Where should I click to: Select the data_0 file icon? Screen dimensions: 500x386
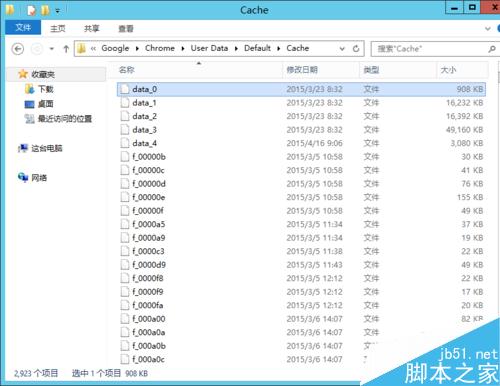(x=125, y=89)
